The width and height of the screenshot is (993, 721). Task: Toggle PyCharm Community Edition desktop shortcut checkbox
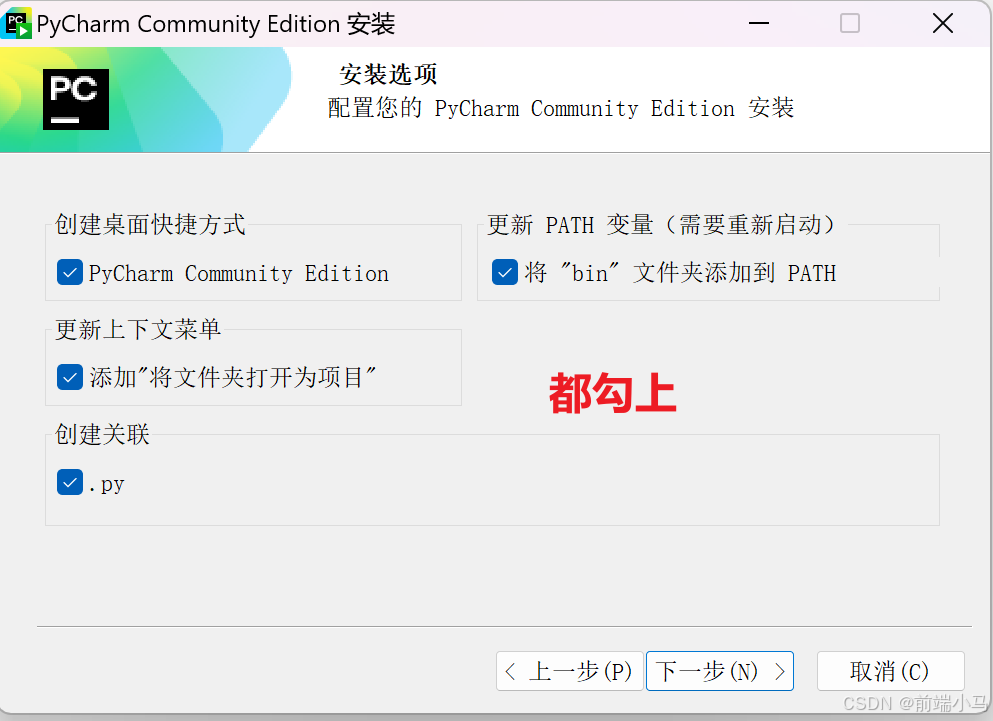(x=70, y=272)
